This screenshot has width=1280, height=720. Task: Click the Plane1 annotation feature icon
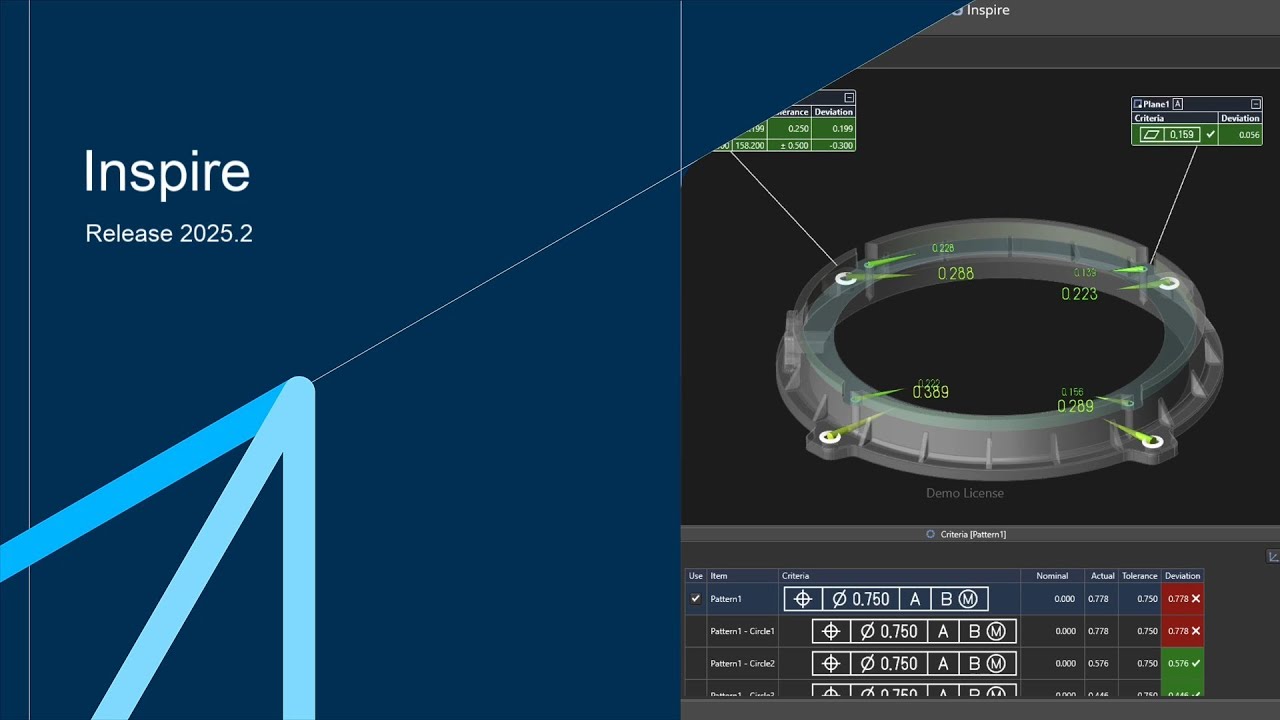[1138, 104]
